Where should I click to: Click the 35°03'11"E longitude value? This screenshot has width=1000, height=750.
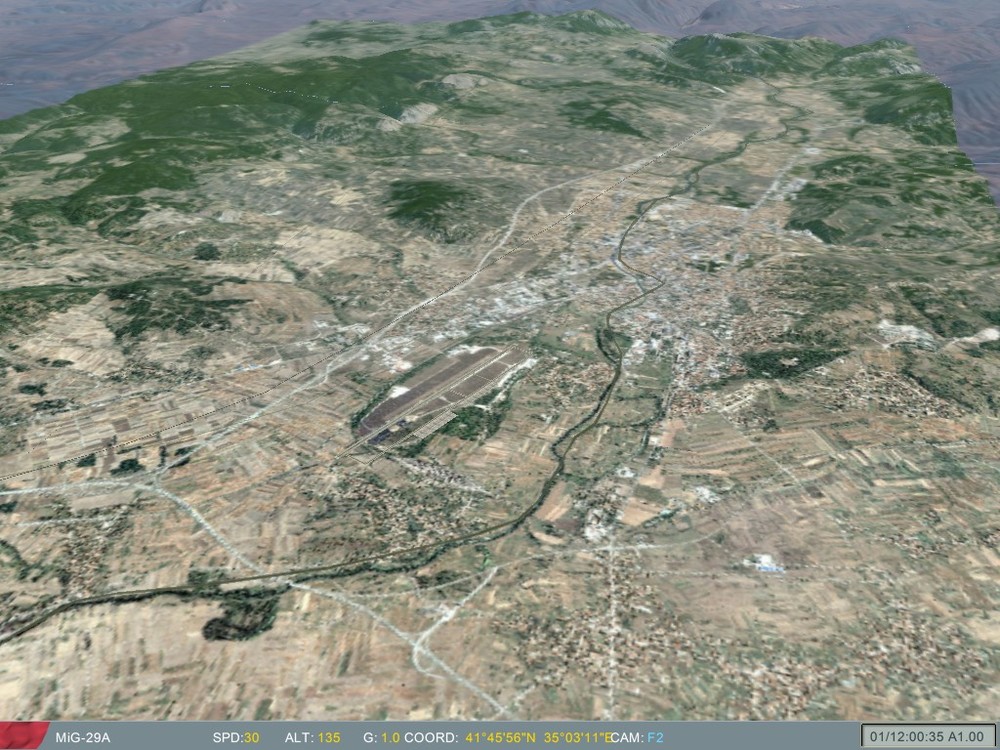coord(578,735)
